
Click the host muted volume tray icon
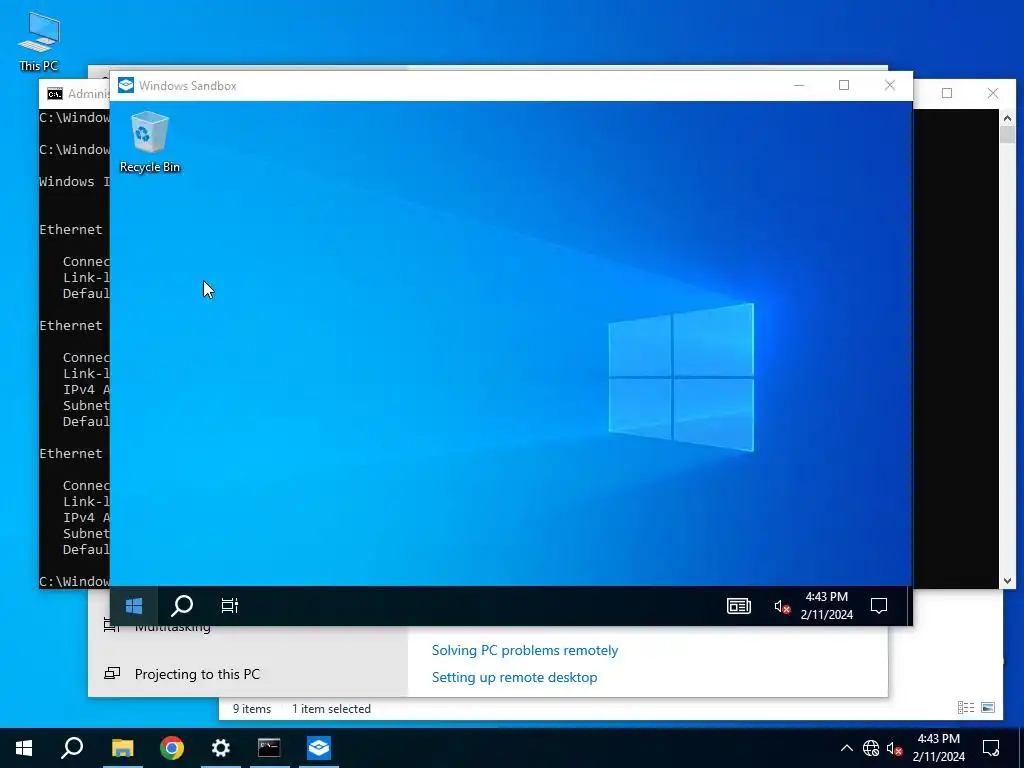point(895,748)
